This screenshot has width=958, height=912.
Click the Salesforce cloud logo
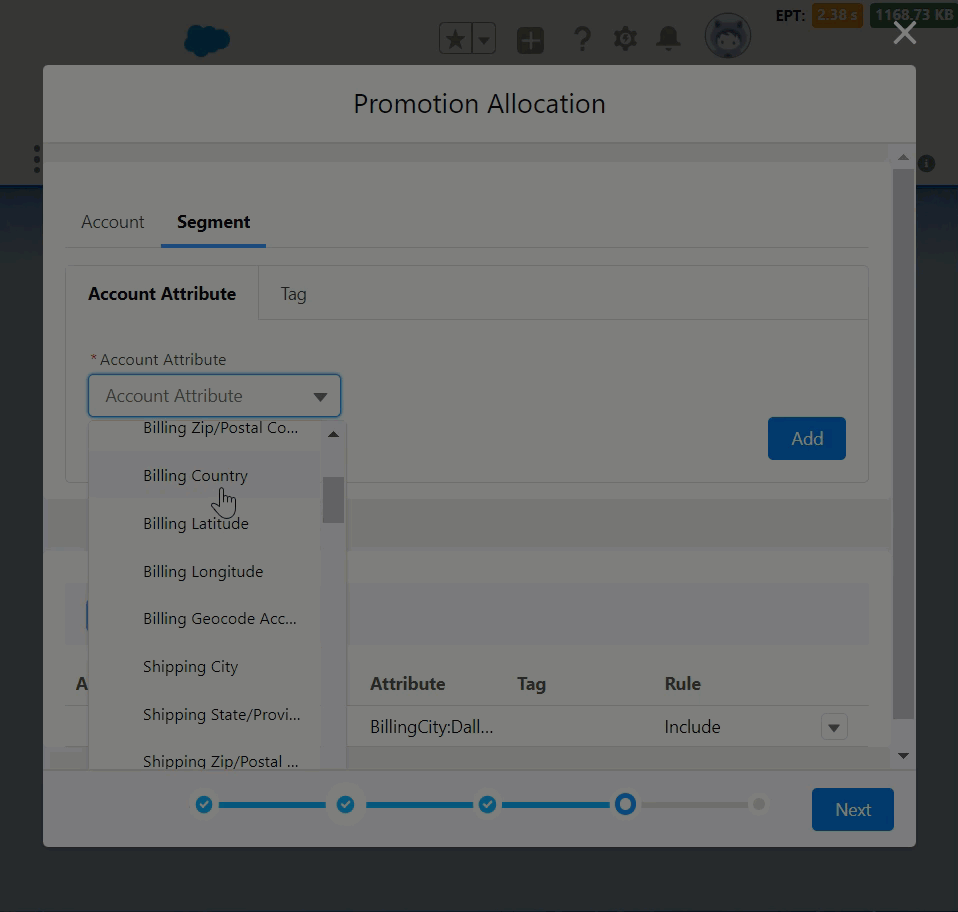click(x=207, y=40)
